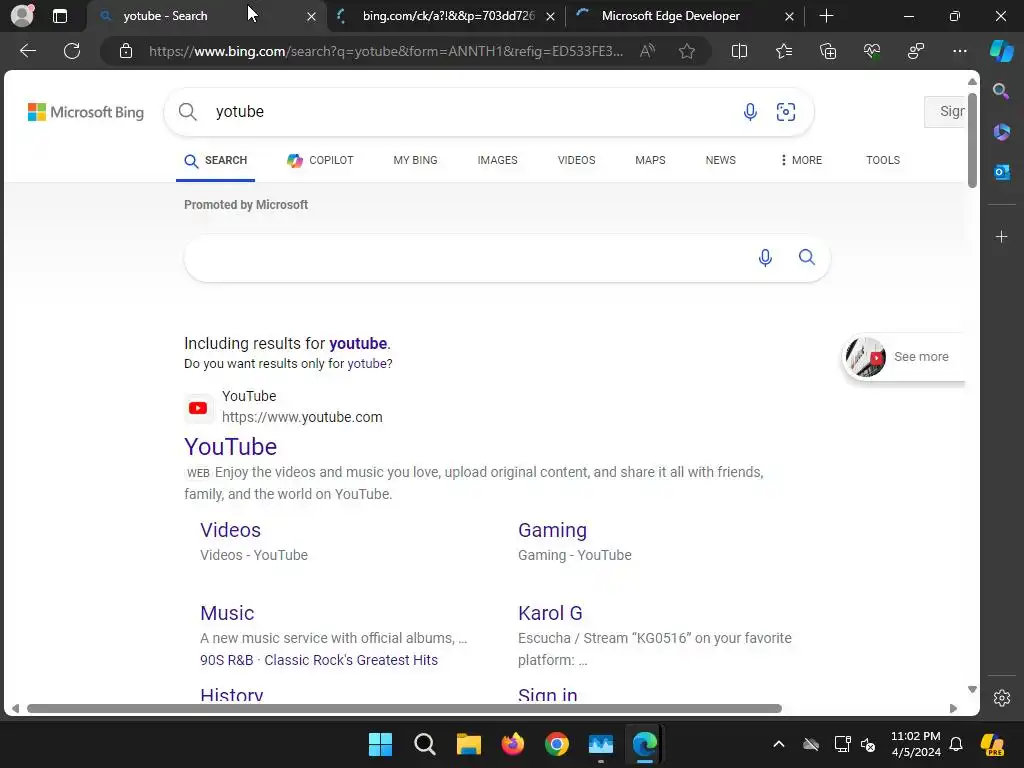Open split screen view
1024x768 pixels.
739,51
